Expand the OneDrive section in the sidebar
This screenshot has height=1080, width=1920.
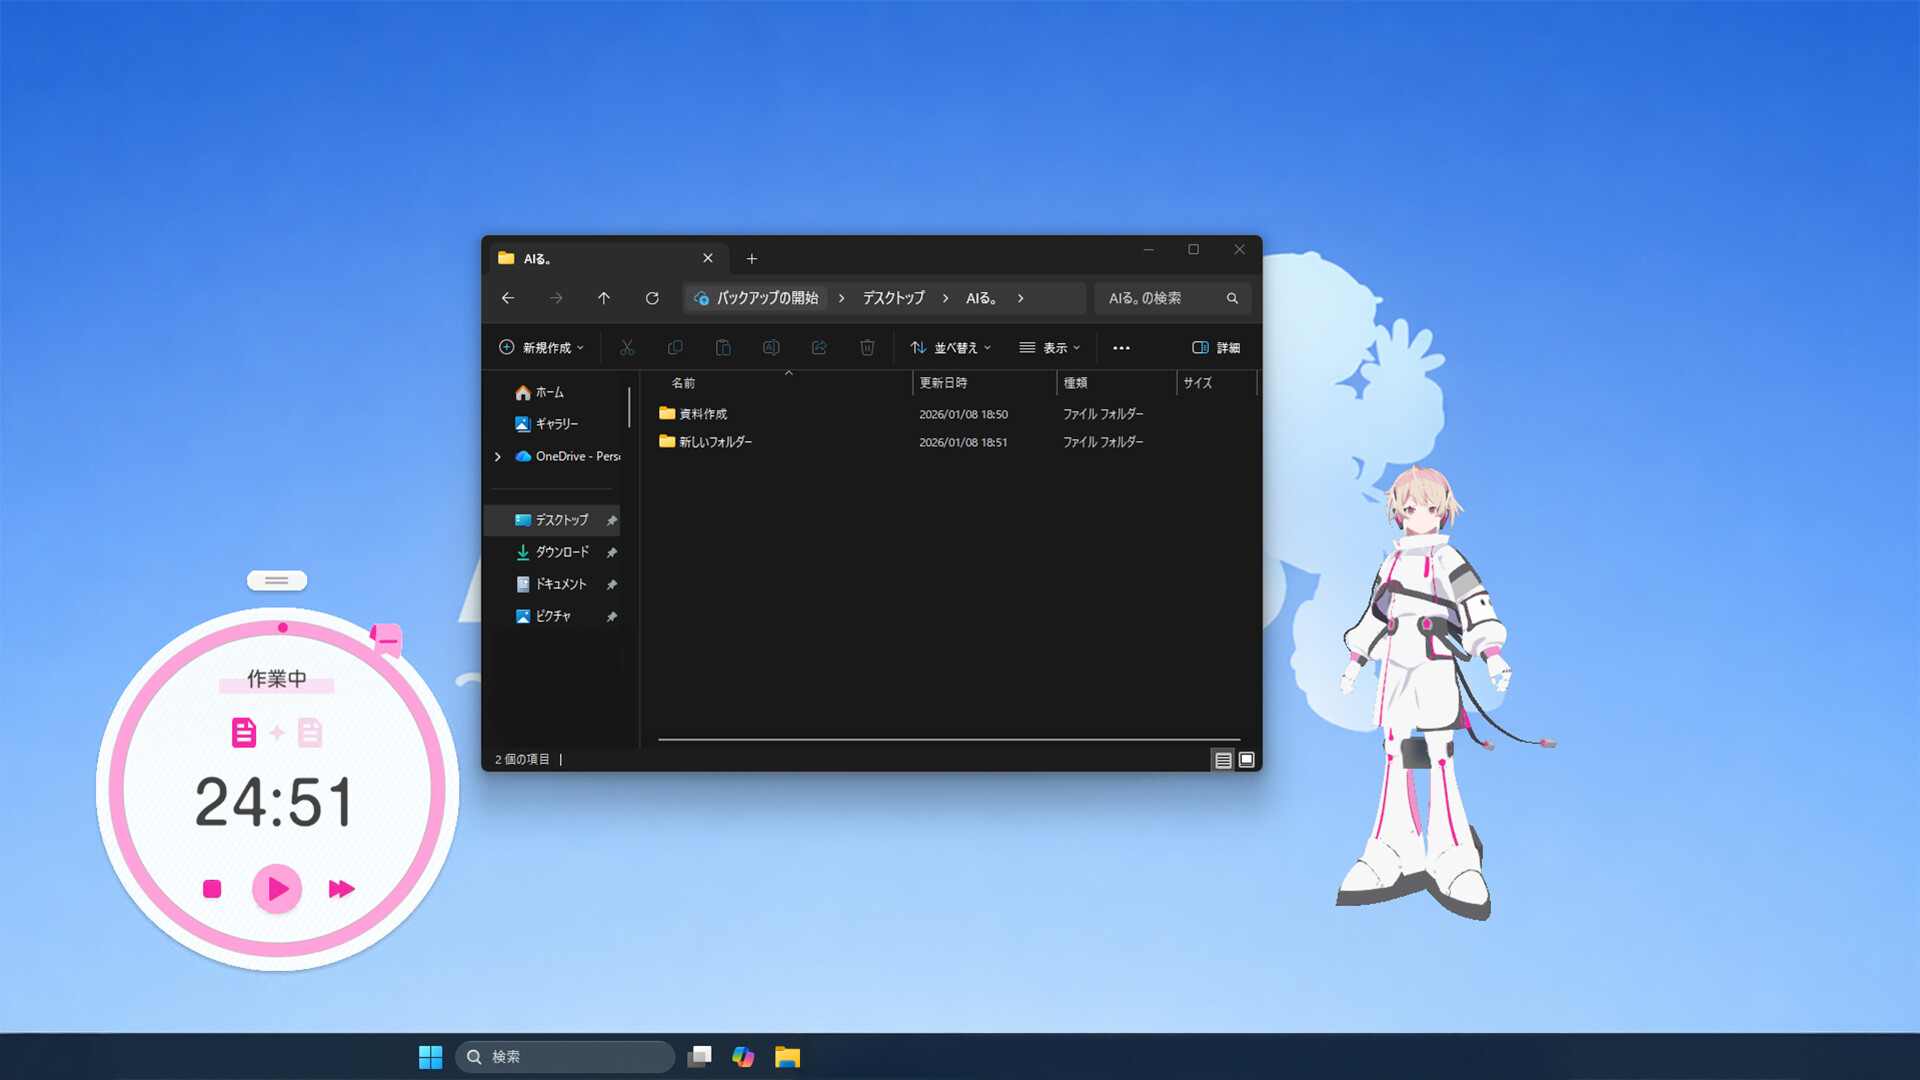pyautogui.click(x=498, y=456)
